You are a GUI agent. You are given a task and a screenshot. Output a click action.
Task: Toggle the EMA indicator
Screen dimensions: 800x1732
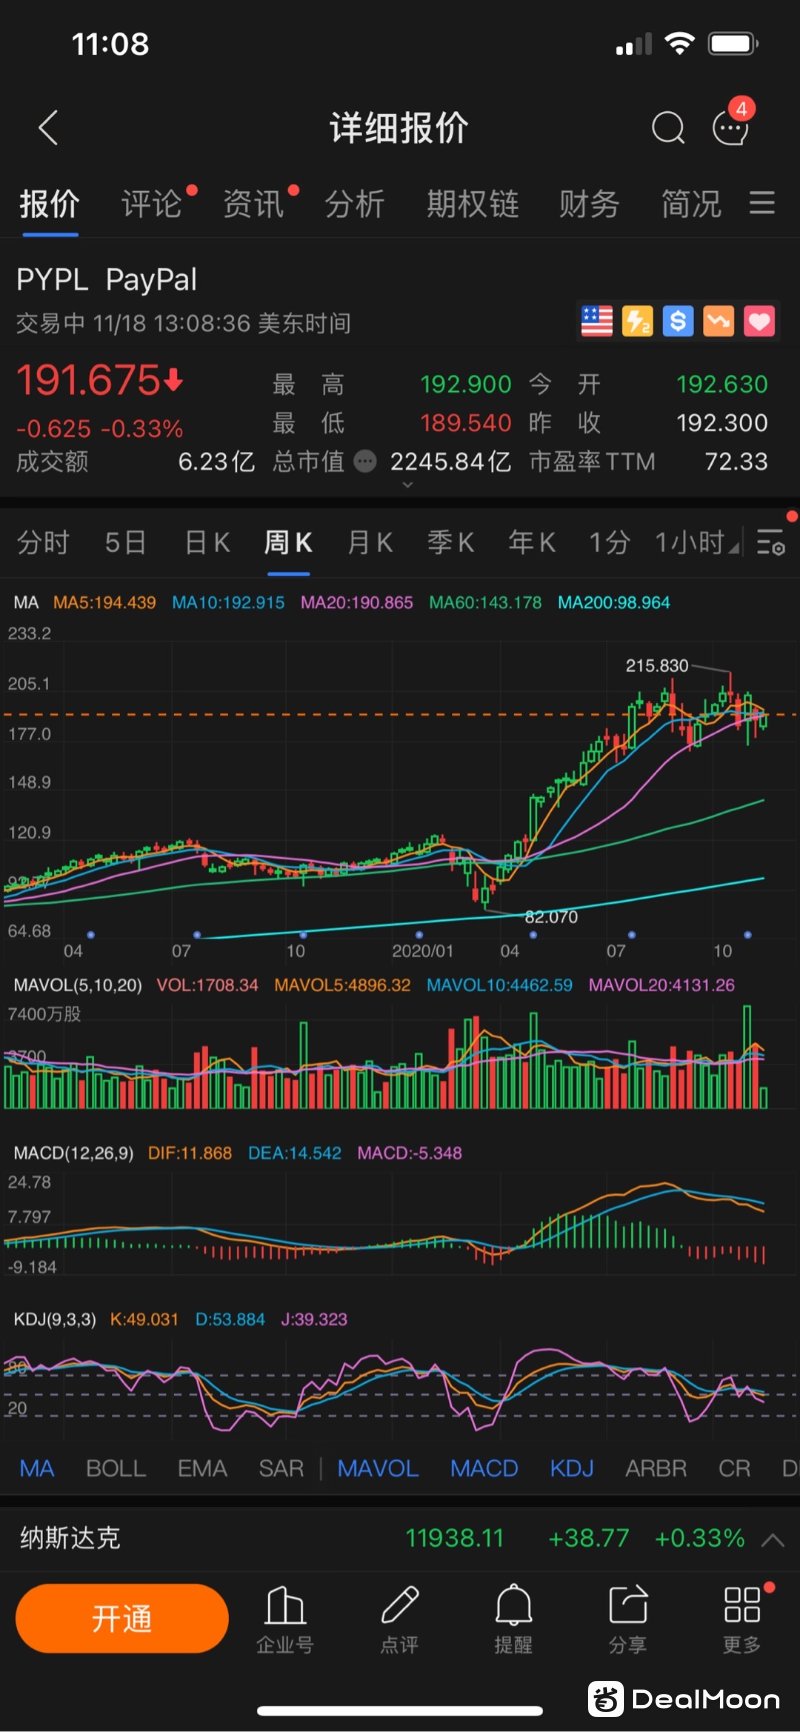coord(202,1469)
